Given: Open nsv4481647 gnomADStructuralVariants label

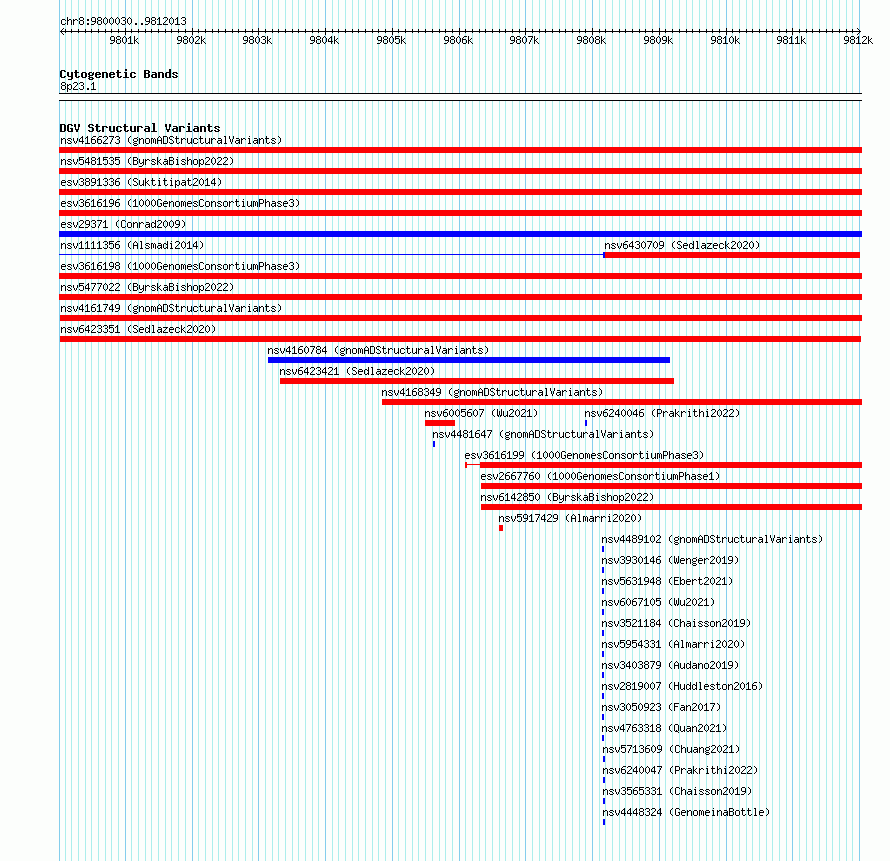Looking at the screenshot, I should 543,434.
